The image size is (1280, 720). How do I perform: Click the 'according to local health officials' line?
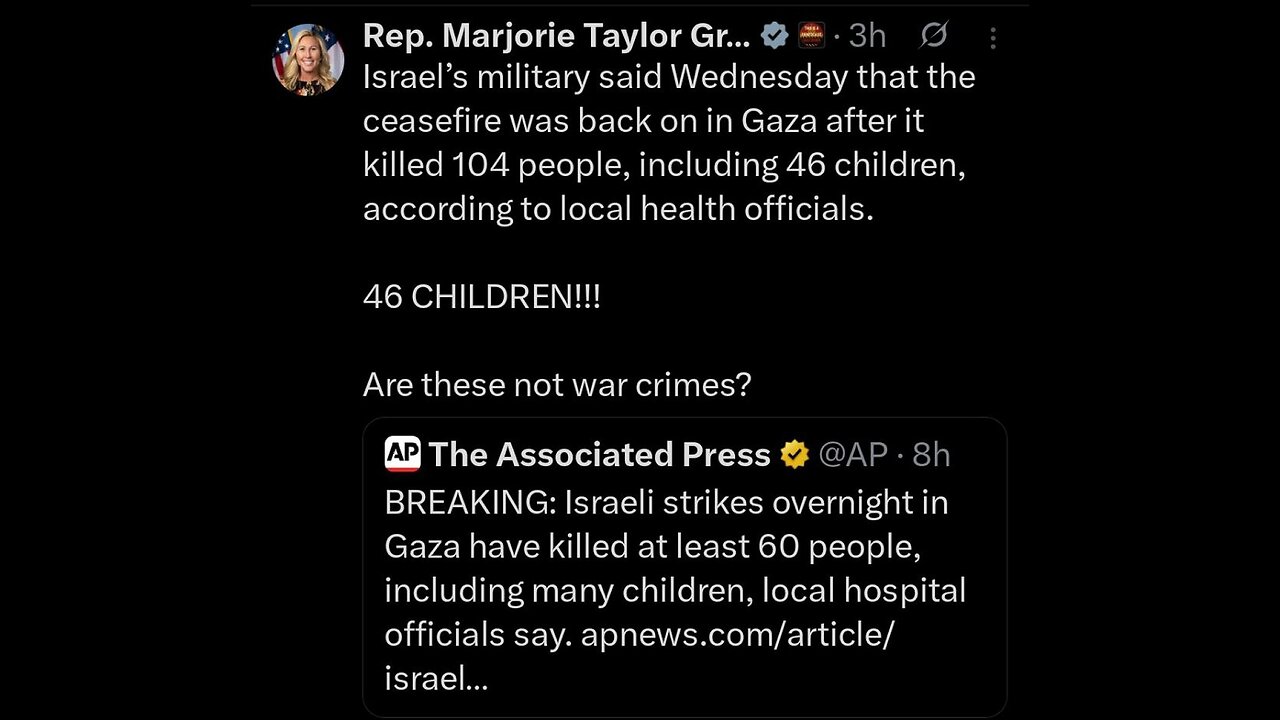pyautogui.click(x=618, y=209)
